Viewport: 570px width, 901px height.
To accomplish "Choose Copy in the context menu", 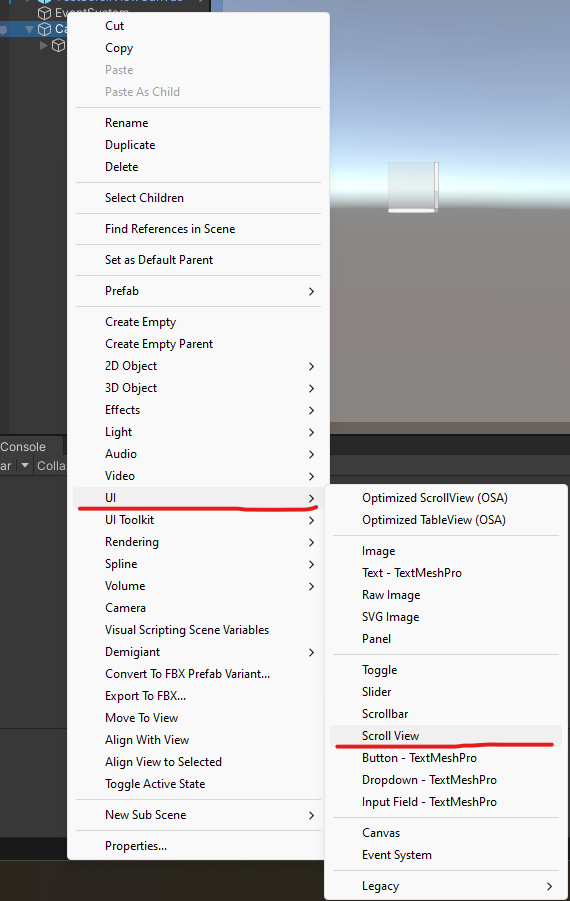I will 198,48.
